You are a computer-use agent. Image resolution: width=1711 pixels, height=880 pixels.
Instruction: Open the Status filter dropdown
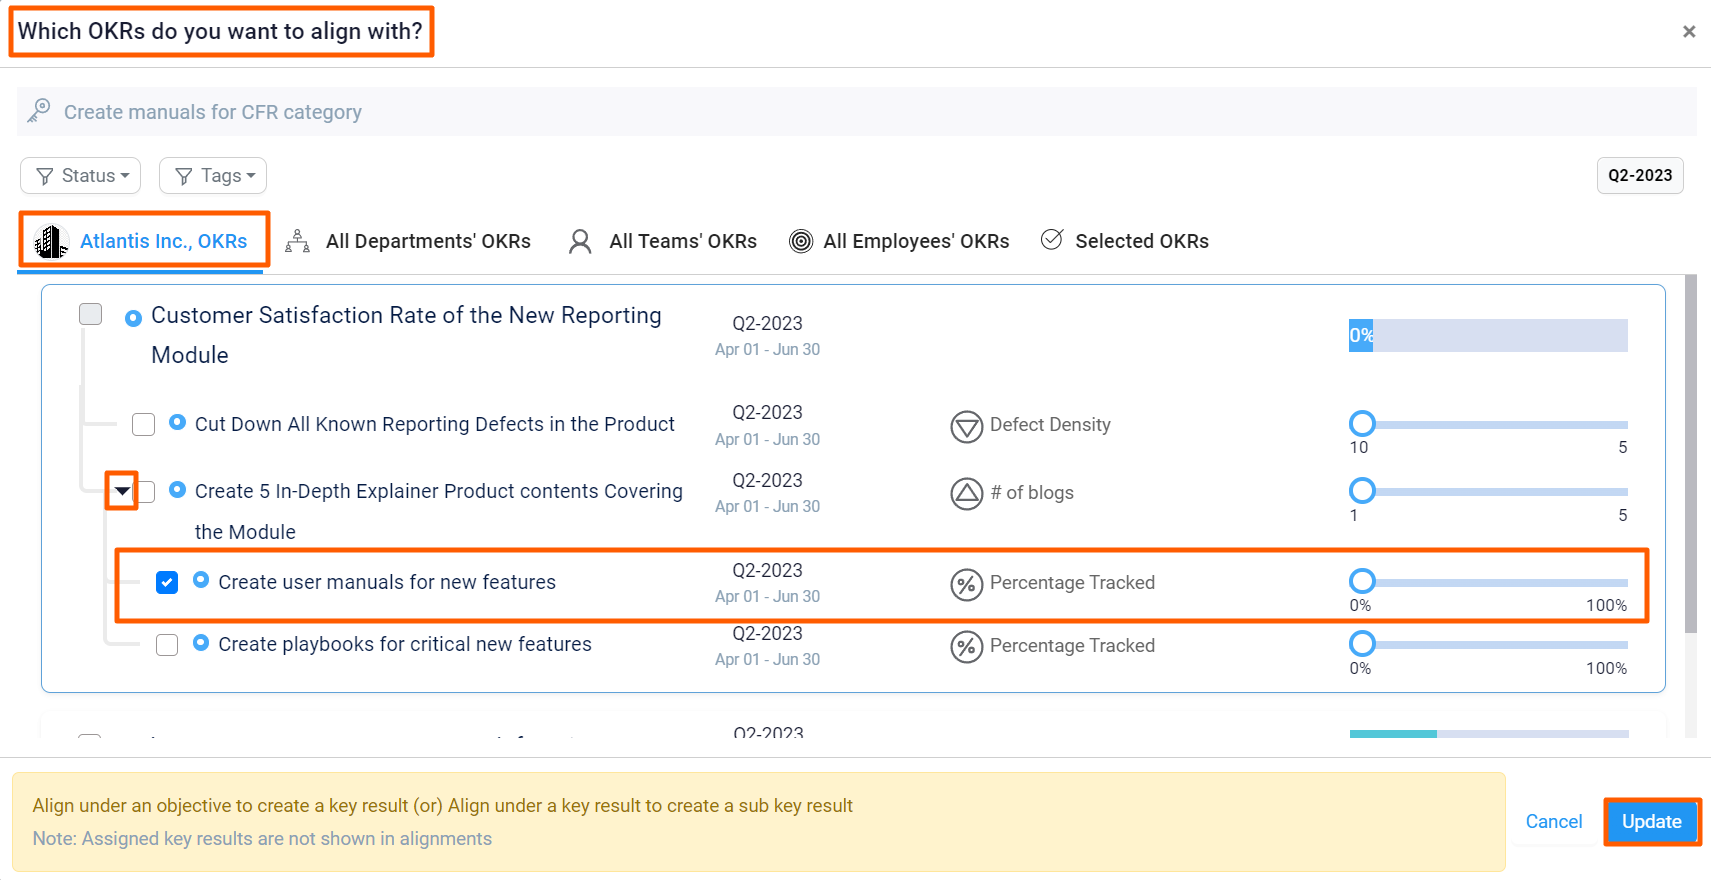(81, 176)
